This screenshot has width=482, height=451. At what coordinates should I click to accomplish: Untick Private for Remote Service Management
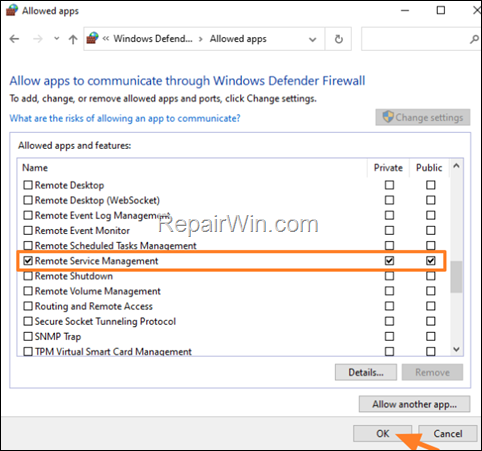pyautogui.click(x=389, y=261)
